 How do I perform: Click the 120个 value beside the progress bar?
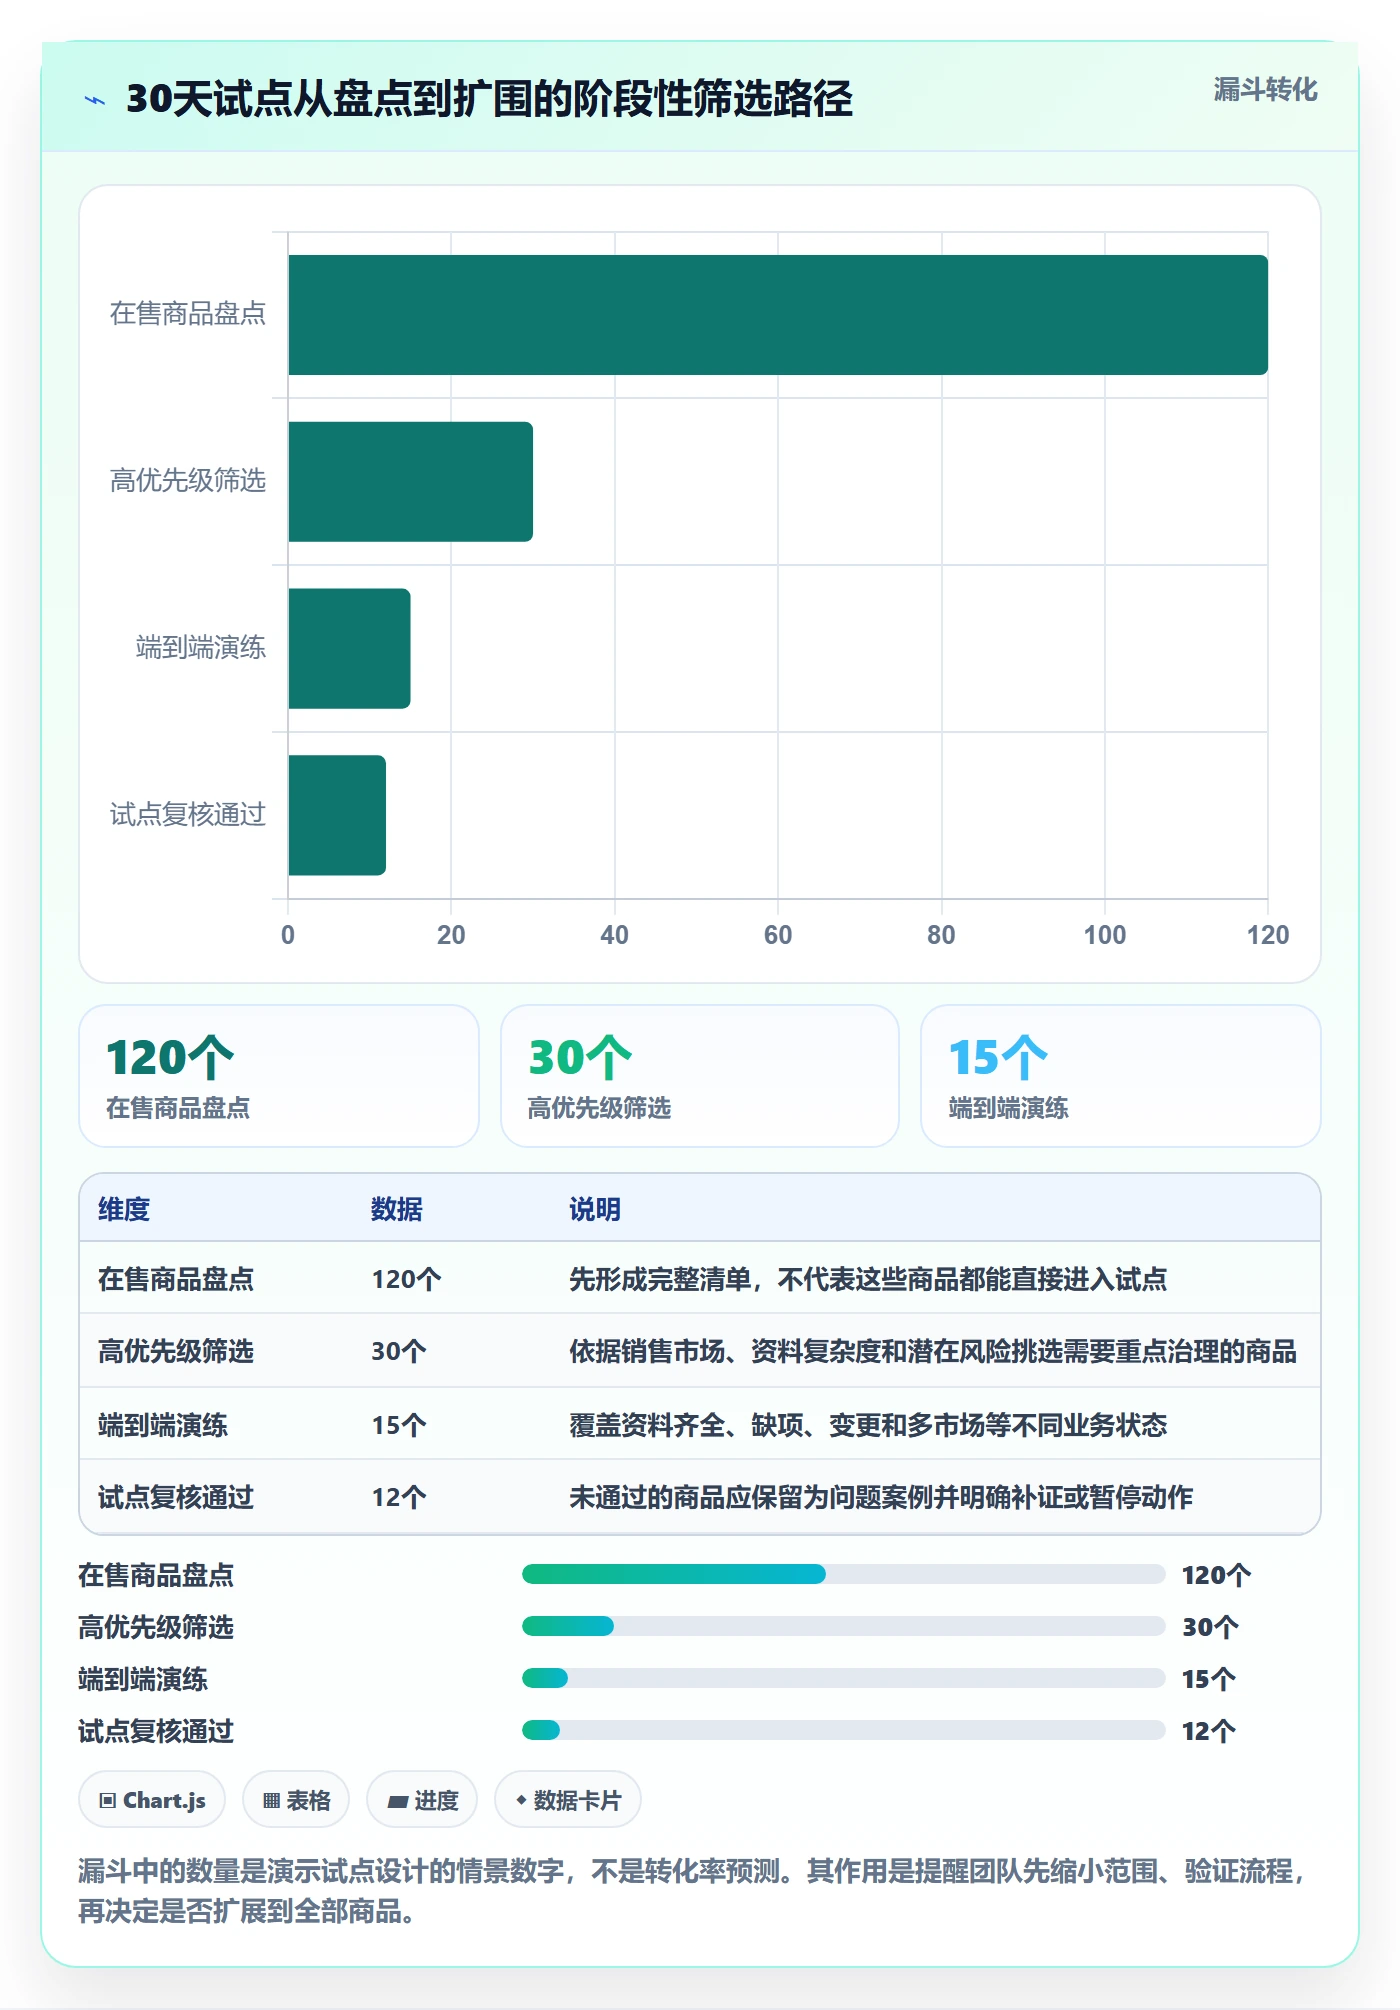click(1216, 1575)
